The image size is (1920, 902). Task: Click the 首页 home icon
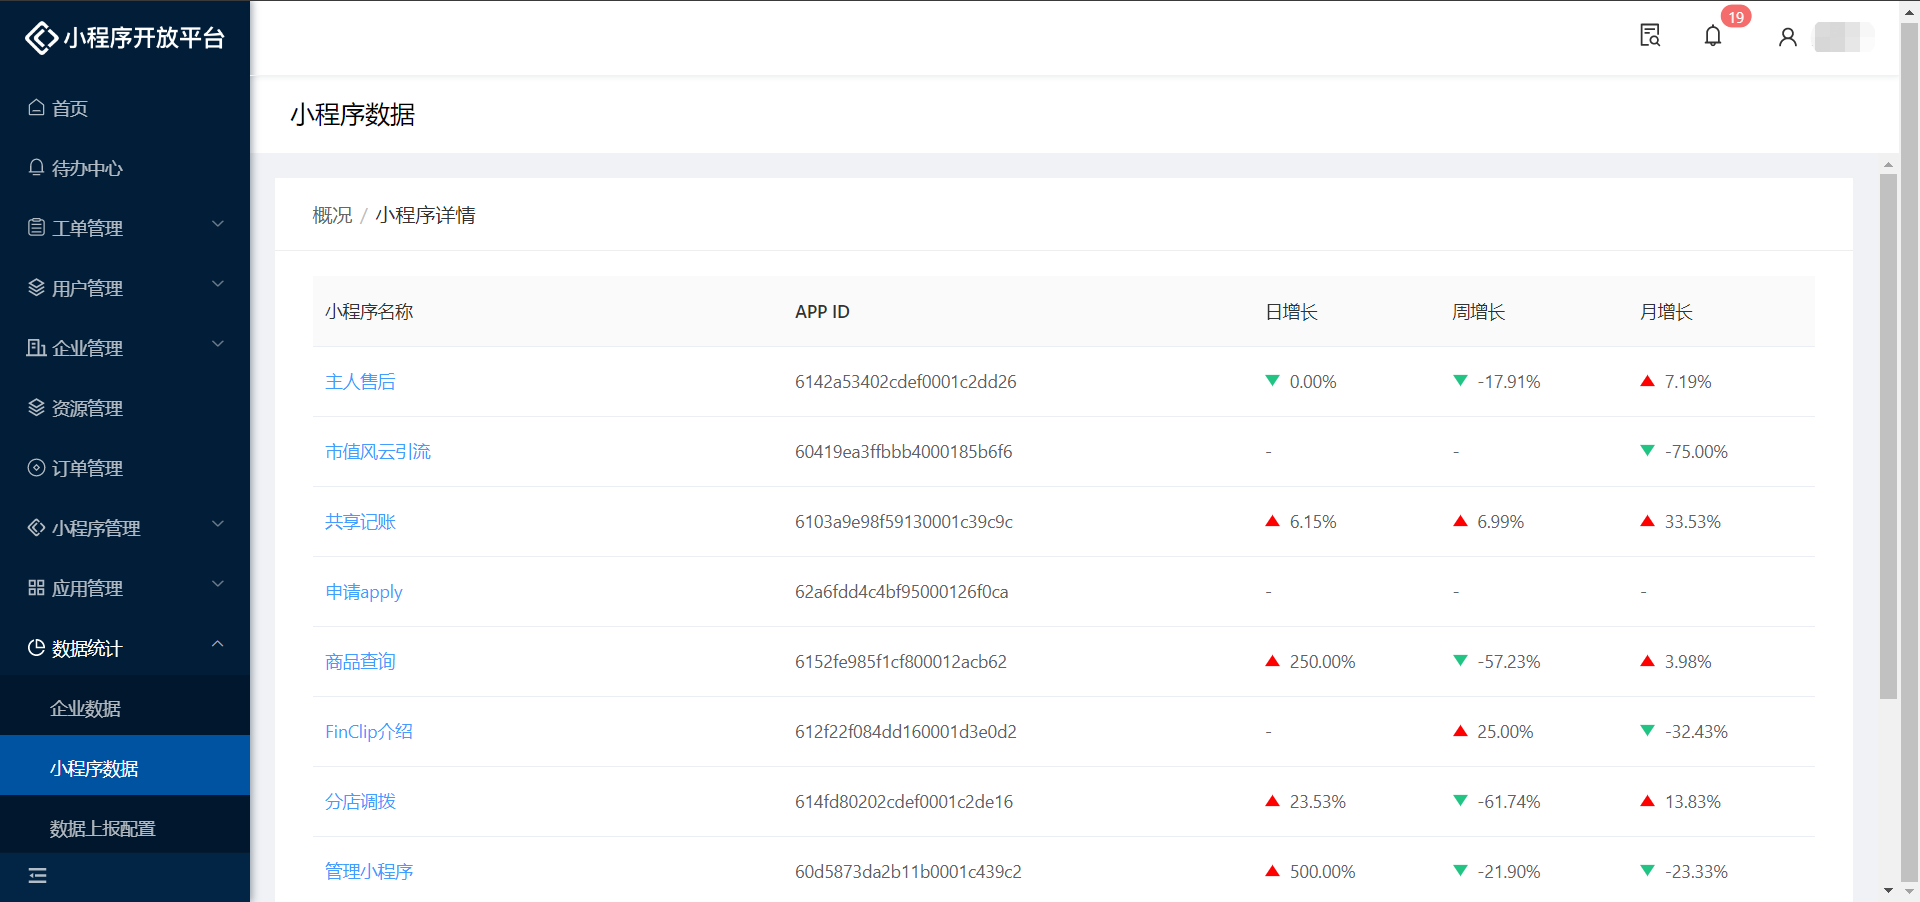[37, 108]
